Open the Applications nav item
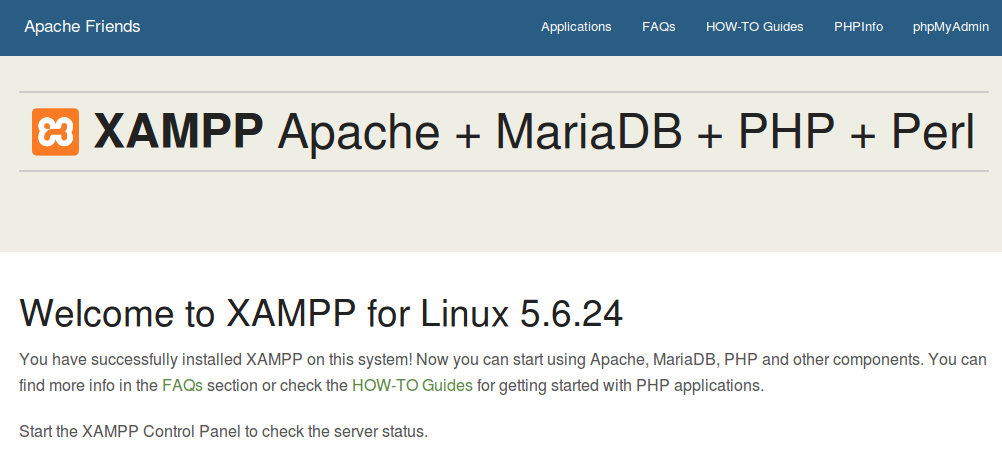Image resolution: width=1002 pixels, height=454 pixels. [x=576, y=27]
